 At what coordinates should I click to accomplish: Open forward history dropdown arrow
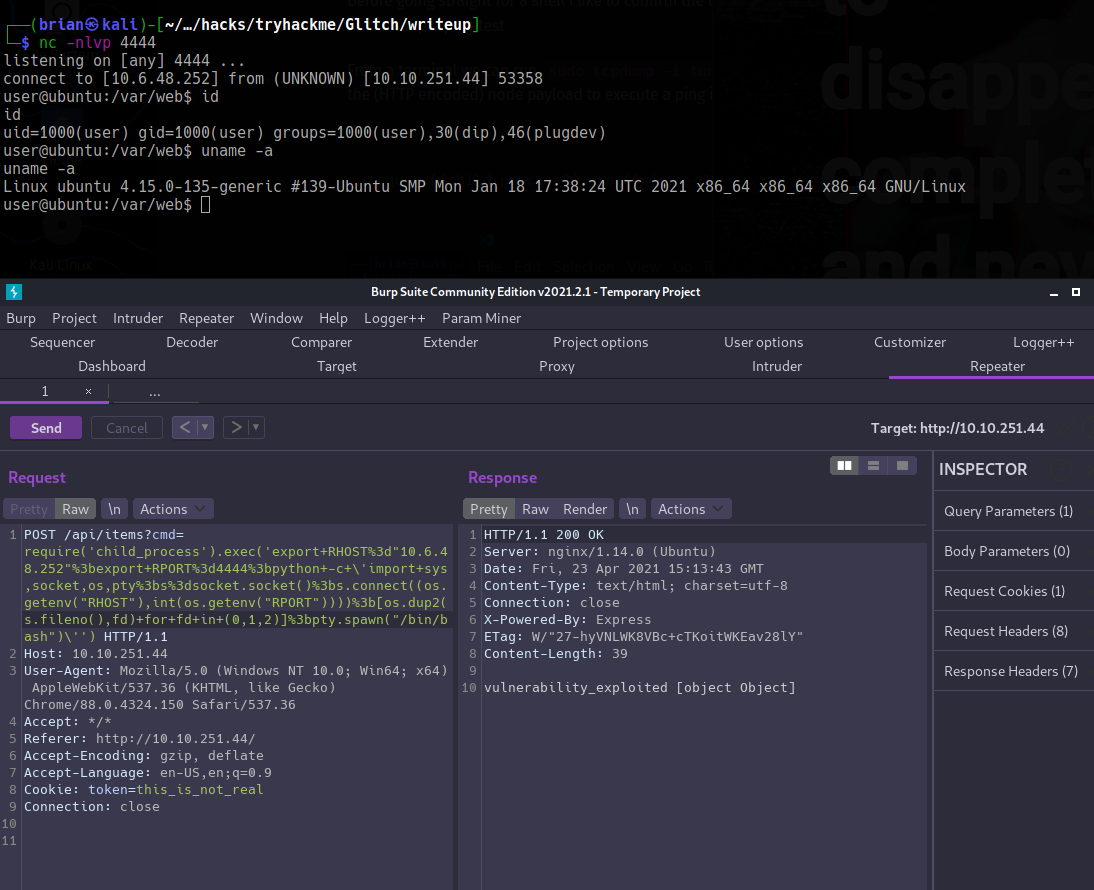pyautogui.click(x=256, y=427)
